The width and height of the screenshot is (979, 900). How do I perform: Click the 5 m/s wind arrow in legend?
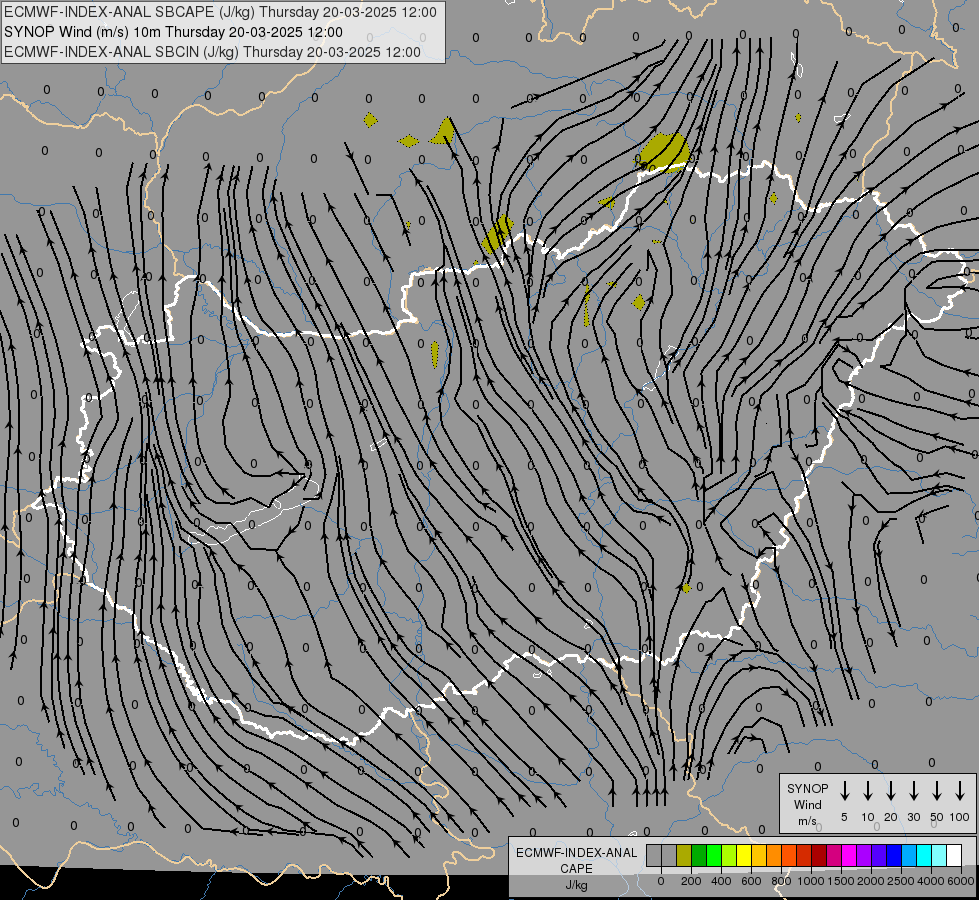tap(844, 791)
